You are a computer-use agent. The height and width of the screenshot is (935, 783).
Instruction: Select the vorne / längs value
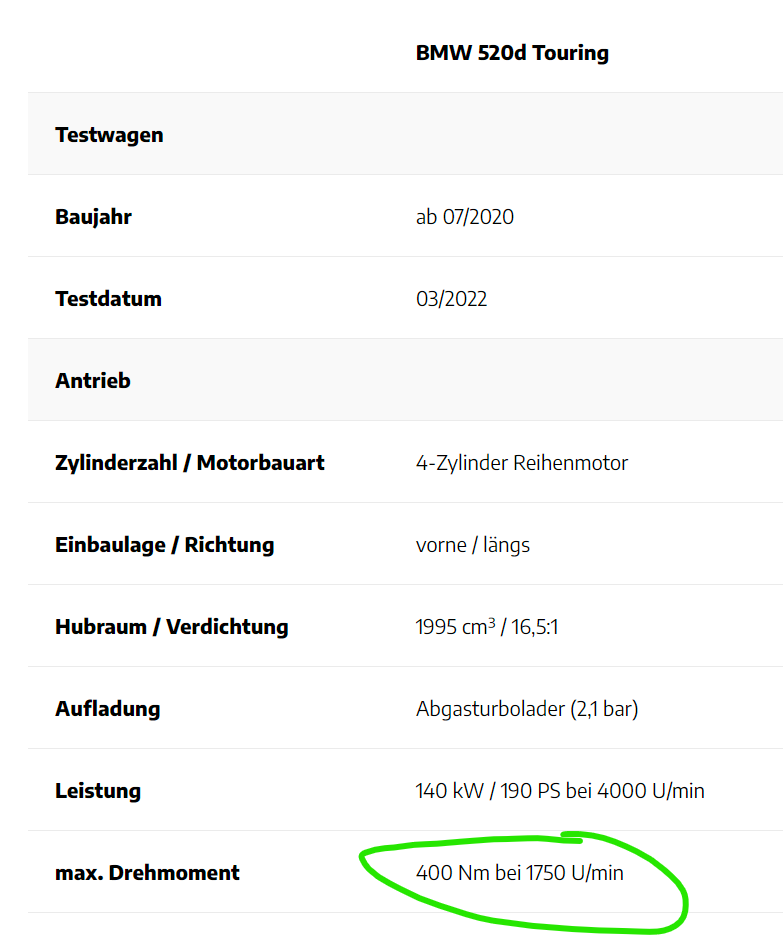(473, 545)
